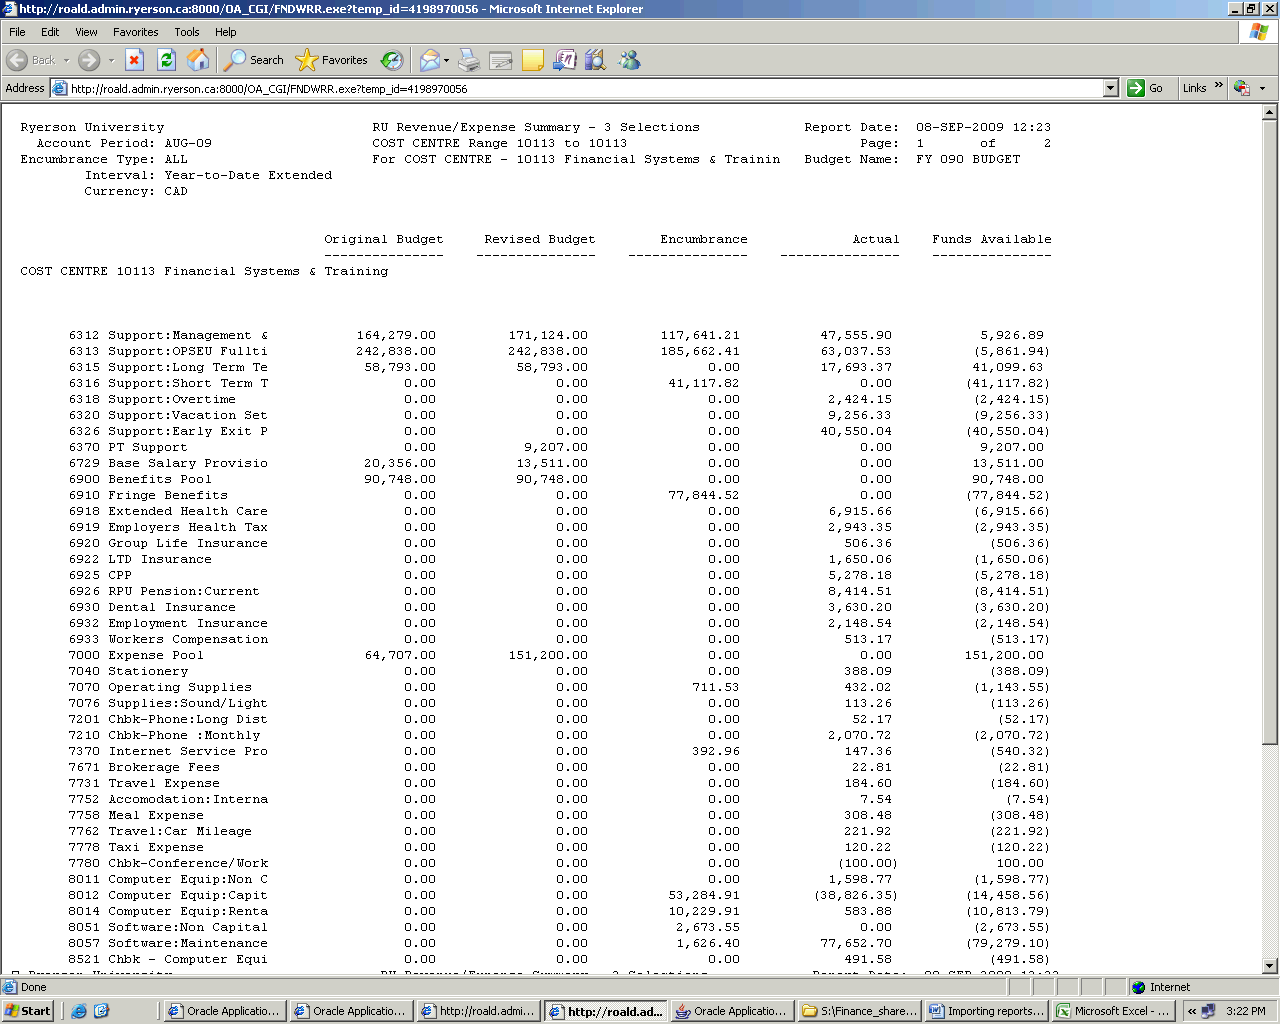The width and height of the screenshot is (1280, 1024).
Task: Click the vertical scrollbar down arrow
Action: (1270, 966)
